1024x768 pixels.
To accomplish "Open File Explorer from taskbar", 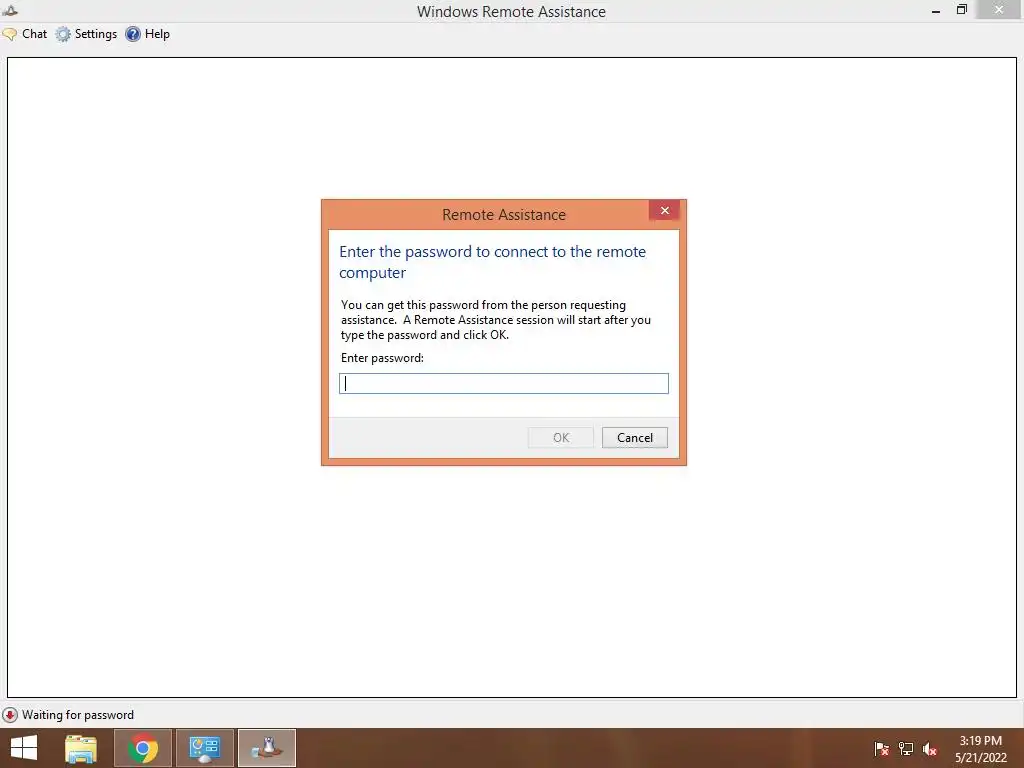I will (81, 748).
